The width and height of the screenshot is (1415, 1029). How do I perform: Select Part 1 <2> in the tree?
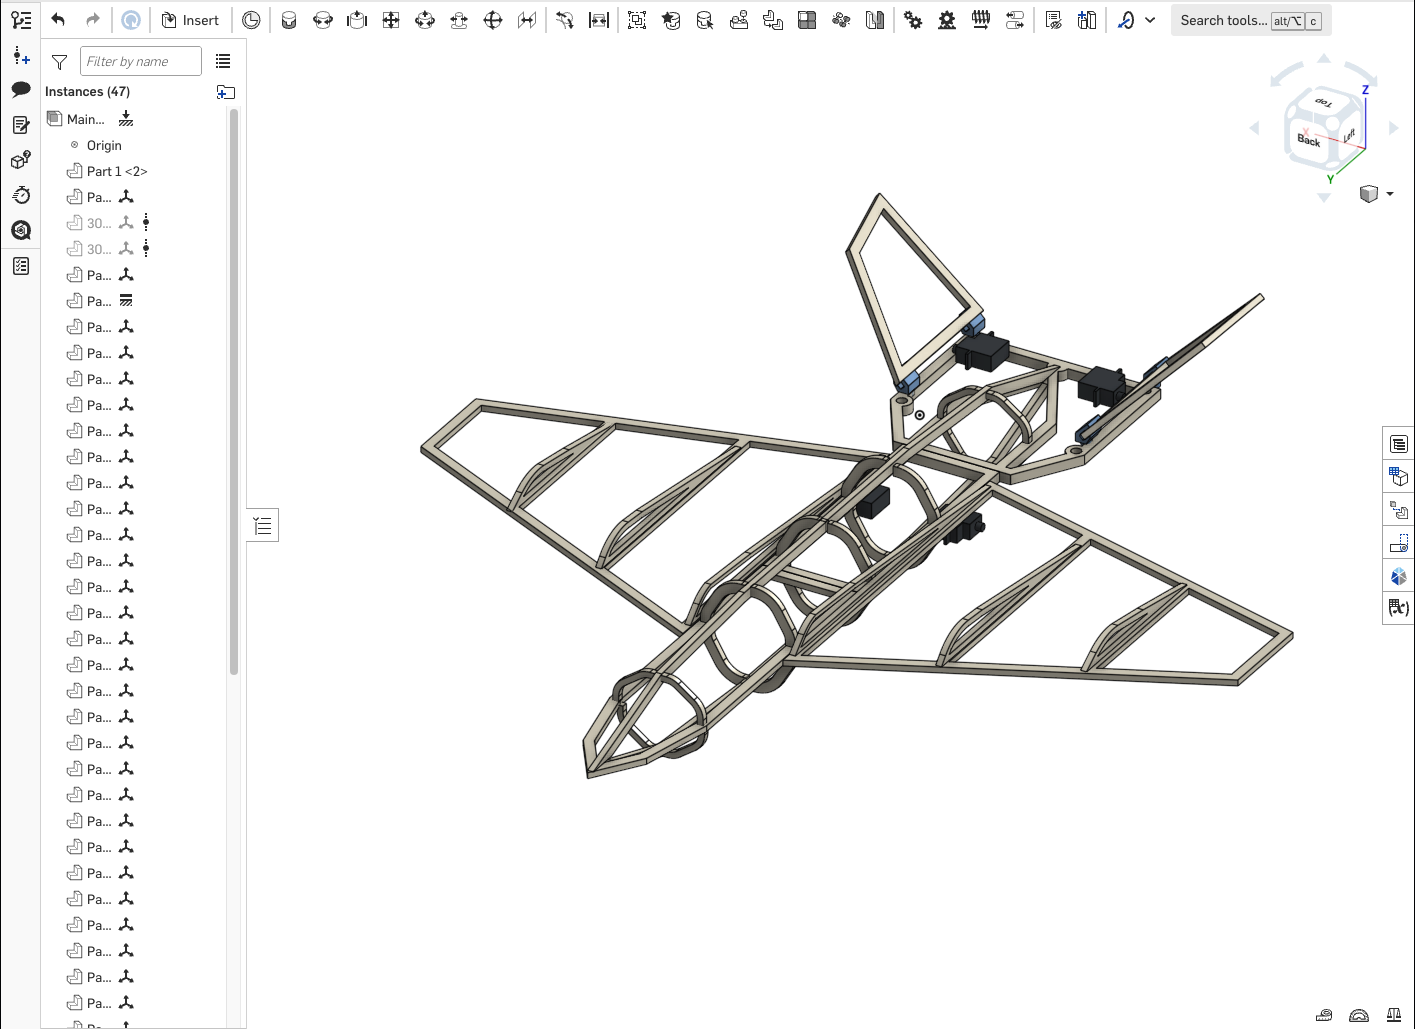point(117,171)
